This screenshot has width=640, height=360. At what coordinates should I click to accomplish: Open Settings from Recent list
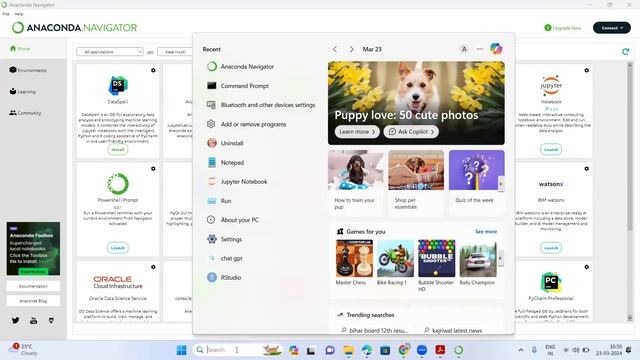click(224, 239)
